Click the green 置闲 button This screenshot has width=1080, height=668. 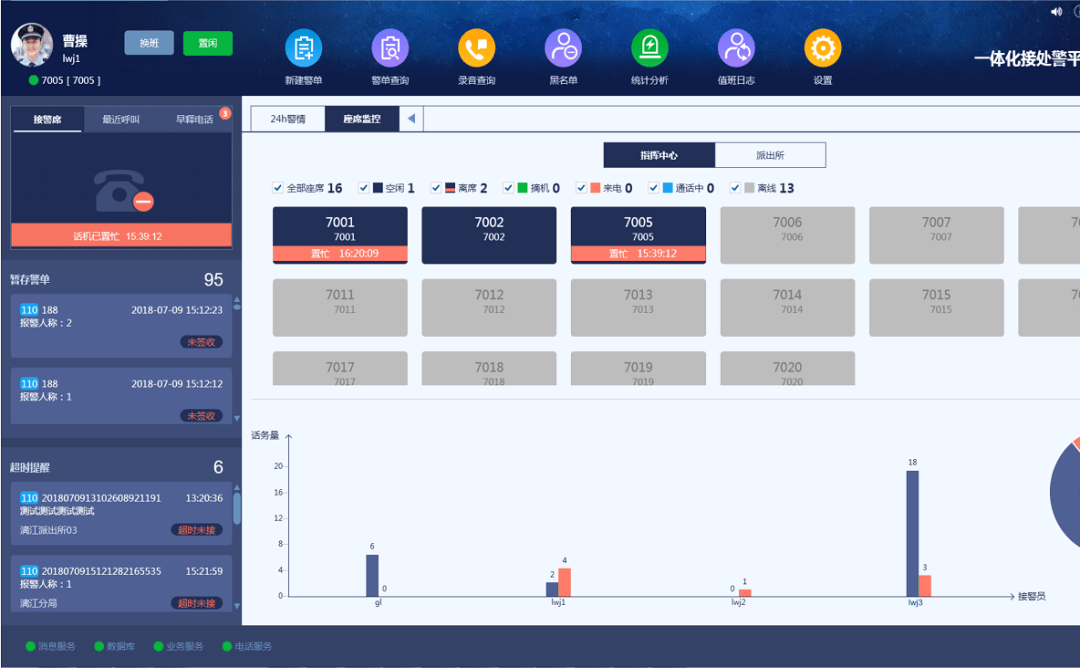point(208,43)
